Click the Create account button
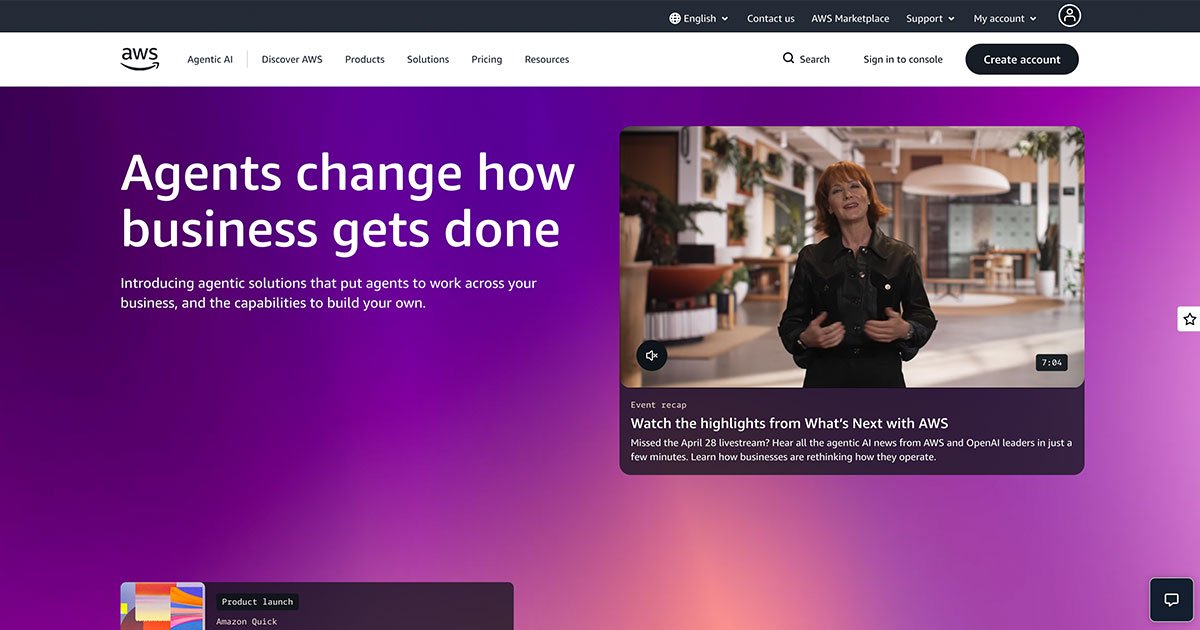This screenshot has width=1200, height=630. point(1022,59)
